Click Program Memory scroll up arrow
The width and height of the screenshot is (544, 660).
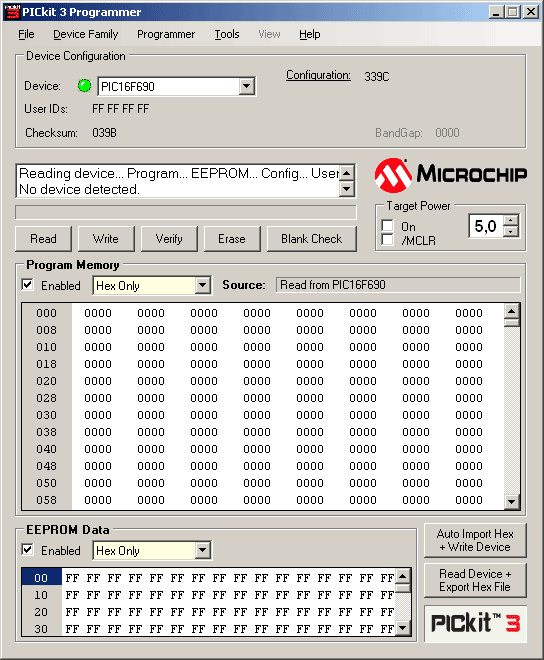(x=512, y=311)
